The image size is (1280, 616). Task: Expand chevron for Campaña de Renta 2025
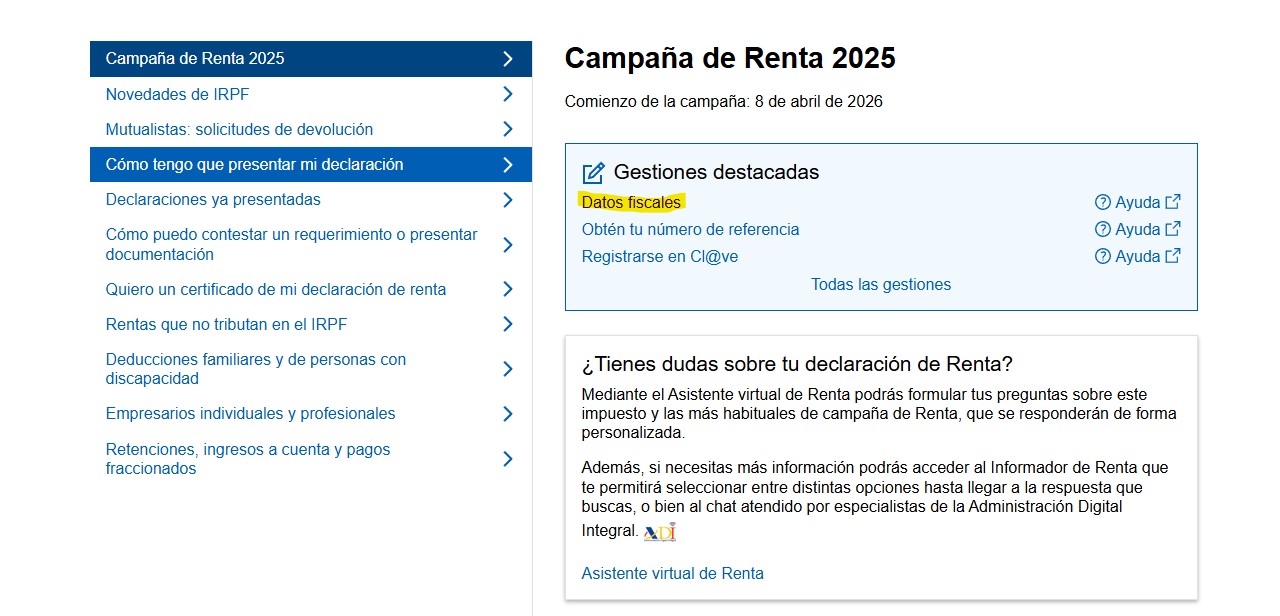click(508, 59)
